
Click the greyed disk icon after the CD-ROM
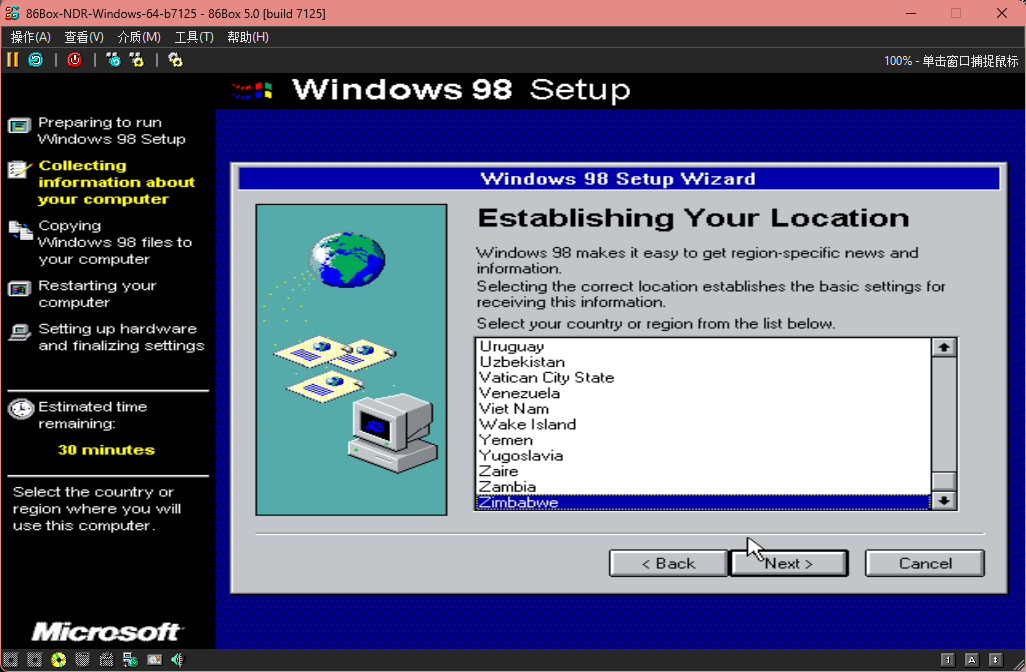click(x=82, y=660)
